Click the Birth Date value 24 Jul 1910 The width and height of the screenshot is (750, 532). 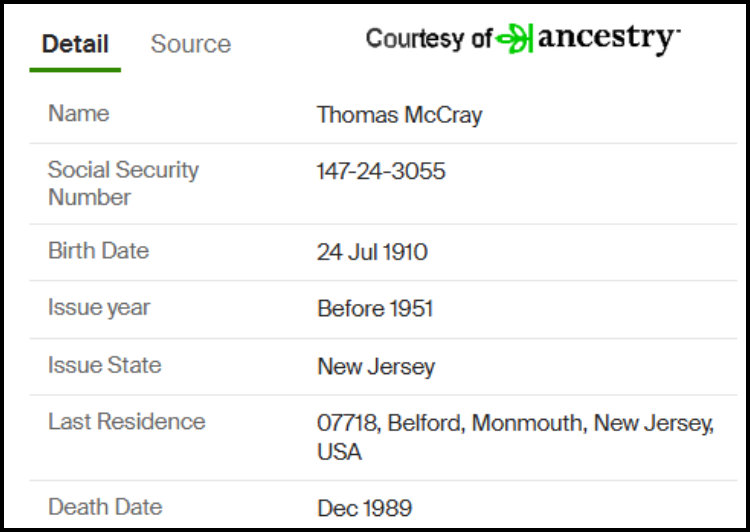372,252
